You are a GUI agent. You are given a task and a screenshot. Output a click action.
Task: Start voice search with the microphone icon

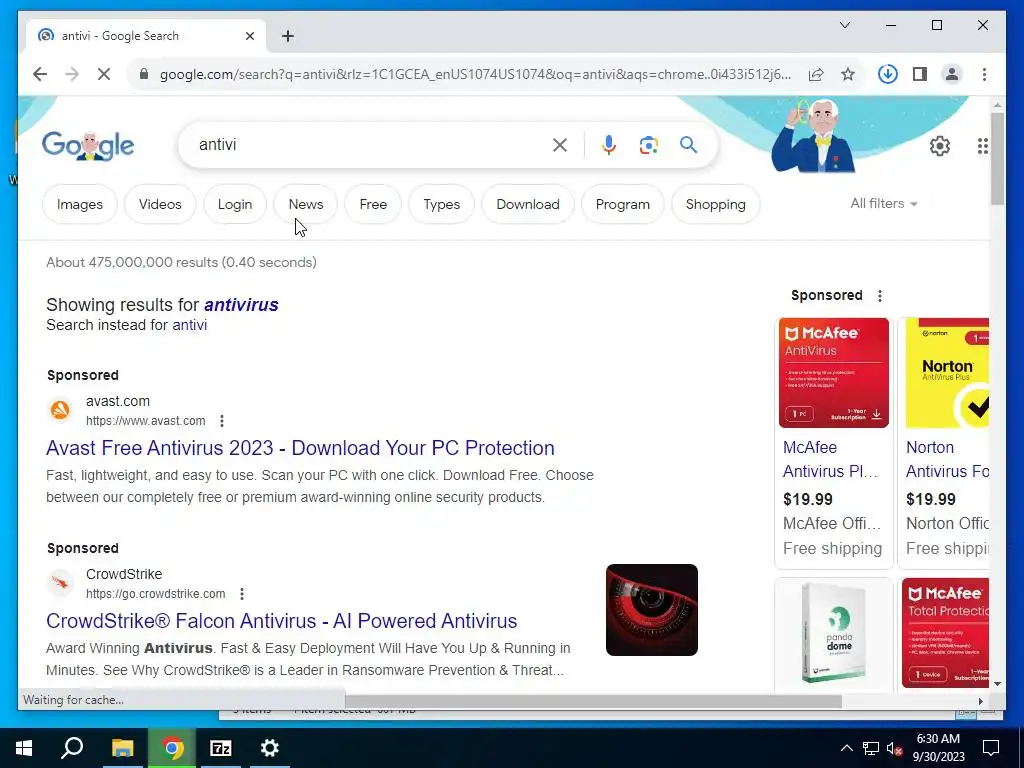pyautogui.click(x=609, y=145)
